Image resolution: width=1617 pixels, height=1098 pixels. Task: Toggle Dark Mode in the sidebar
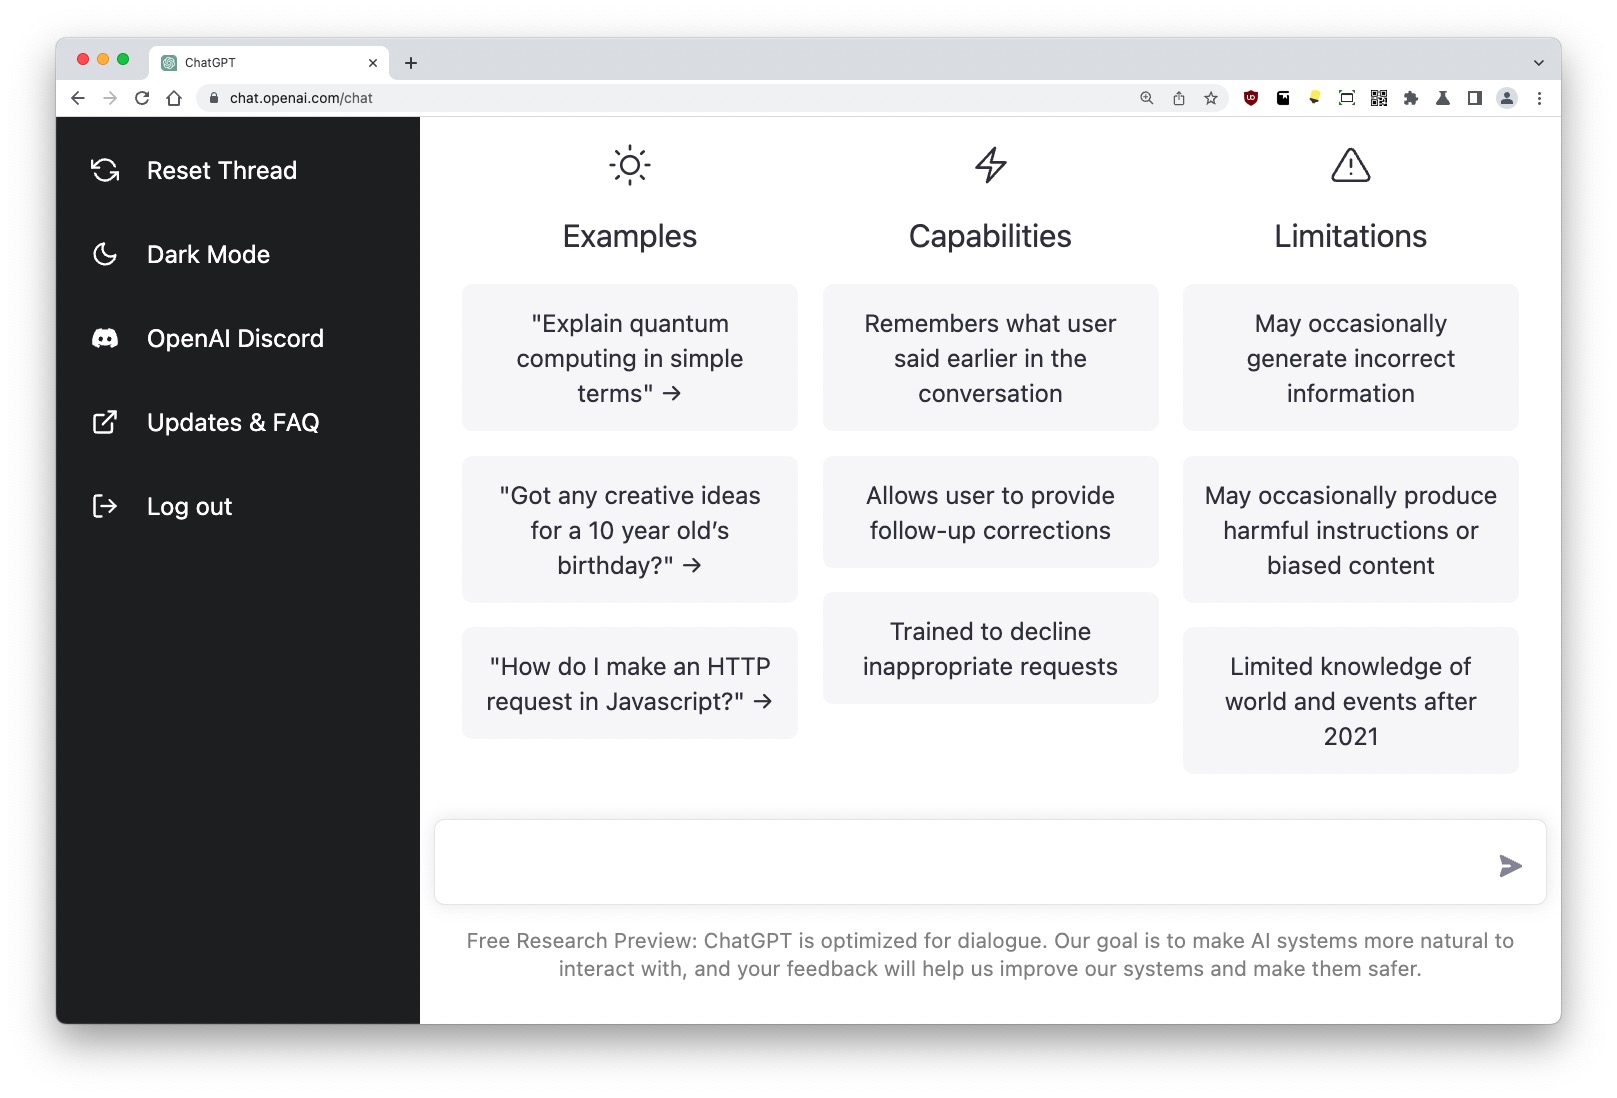pyautogui.click(x=208, y=255)
